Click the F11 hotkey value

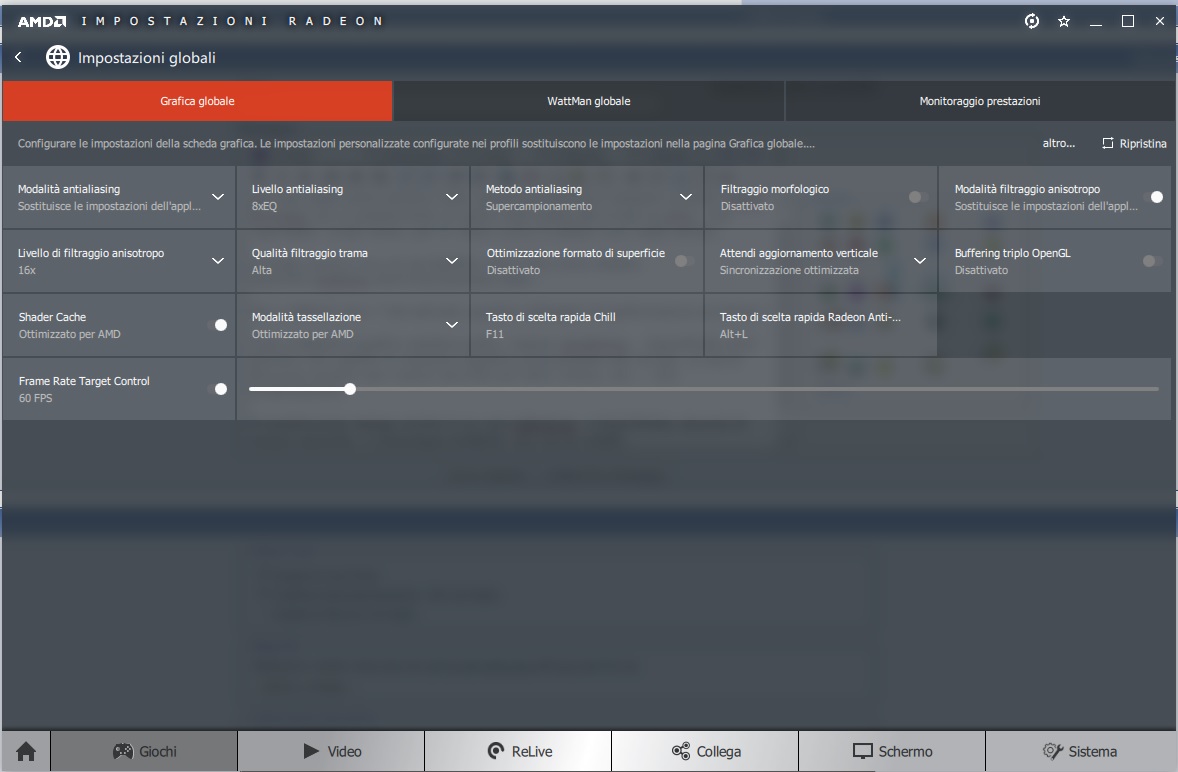tap(494, 333)
